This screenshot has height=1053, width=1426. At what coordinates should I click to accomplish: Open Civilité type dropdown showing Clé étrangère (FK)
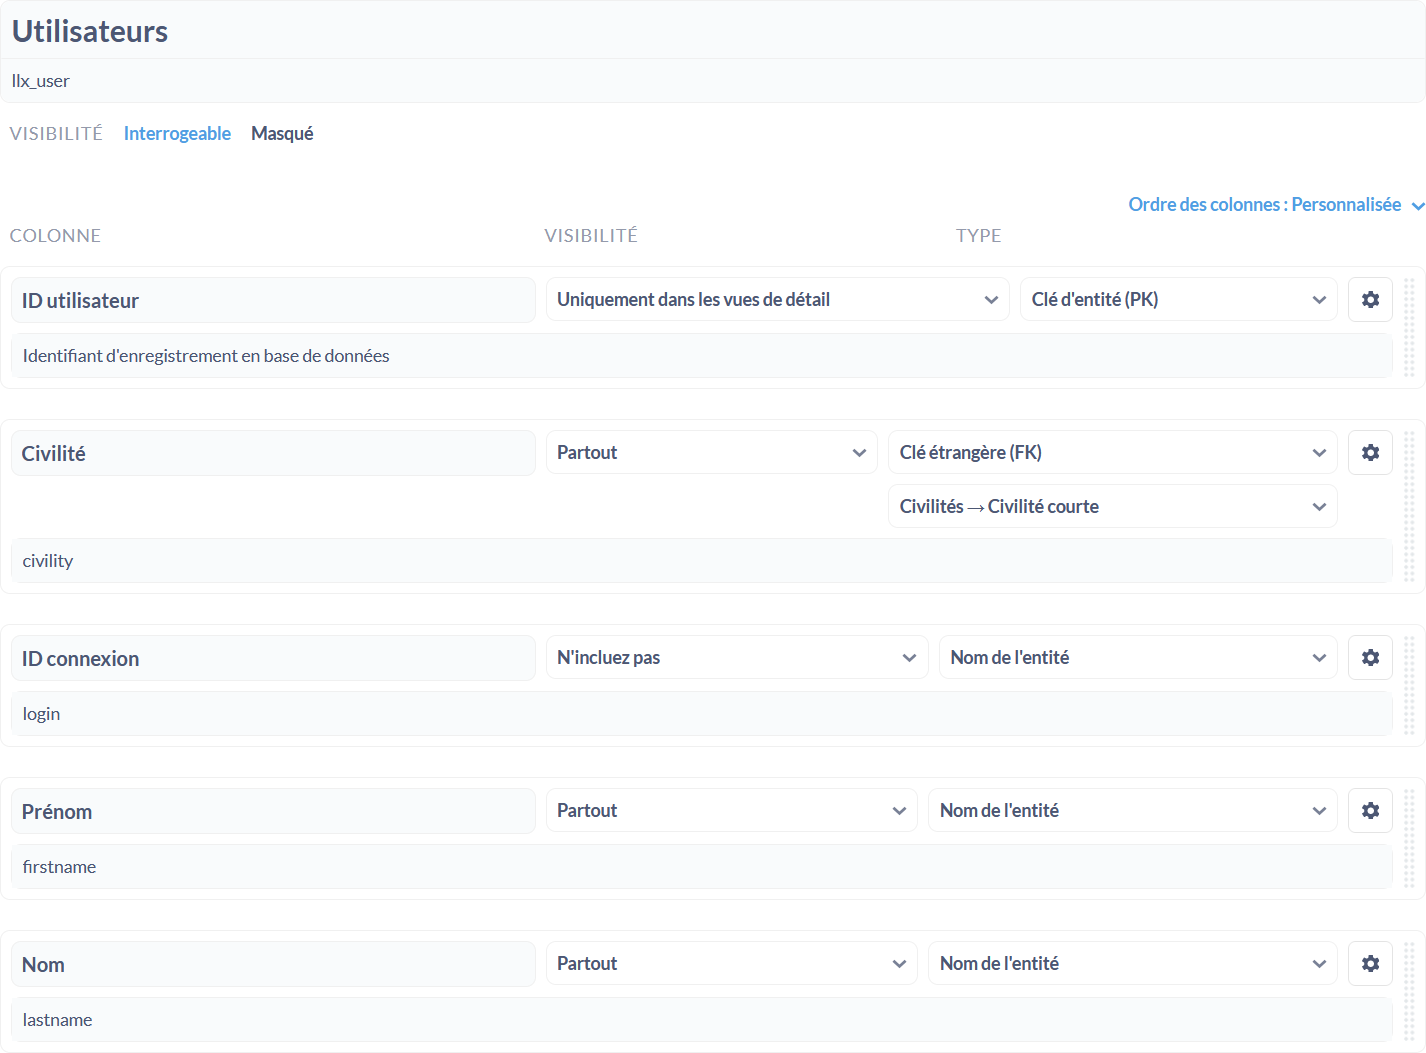click(1112, 453)
